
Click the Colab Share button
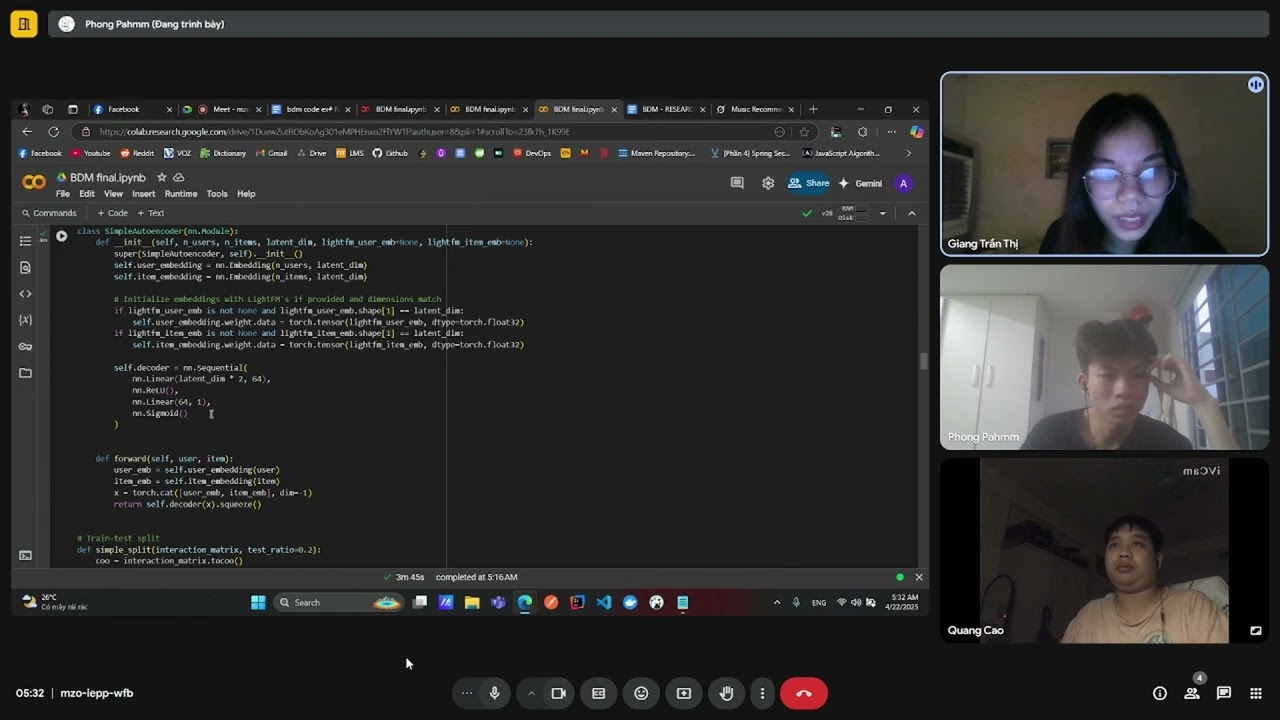pos(809,183)
